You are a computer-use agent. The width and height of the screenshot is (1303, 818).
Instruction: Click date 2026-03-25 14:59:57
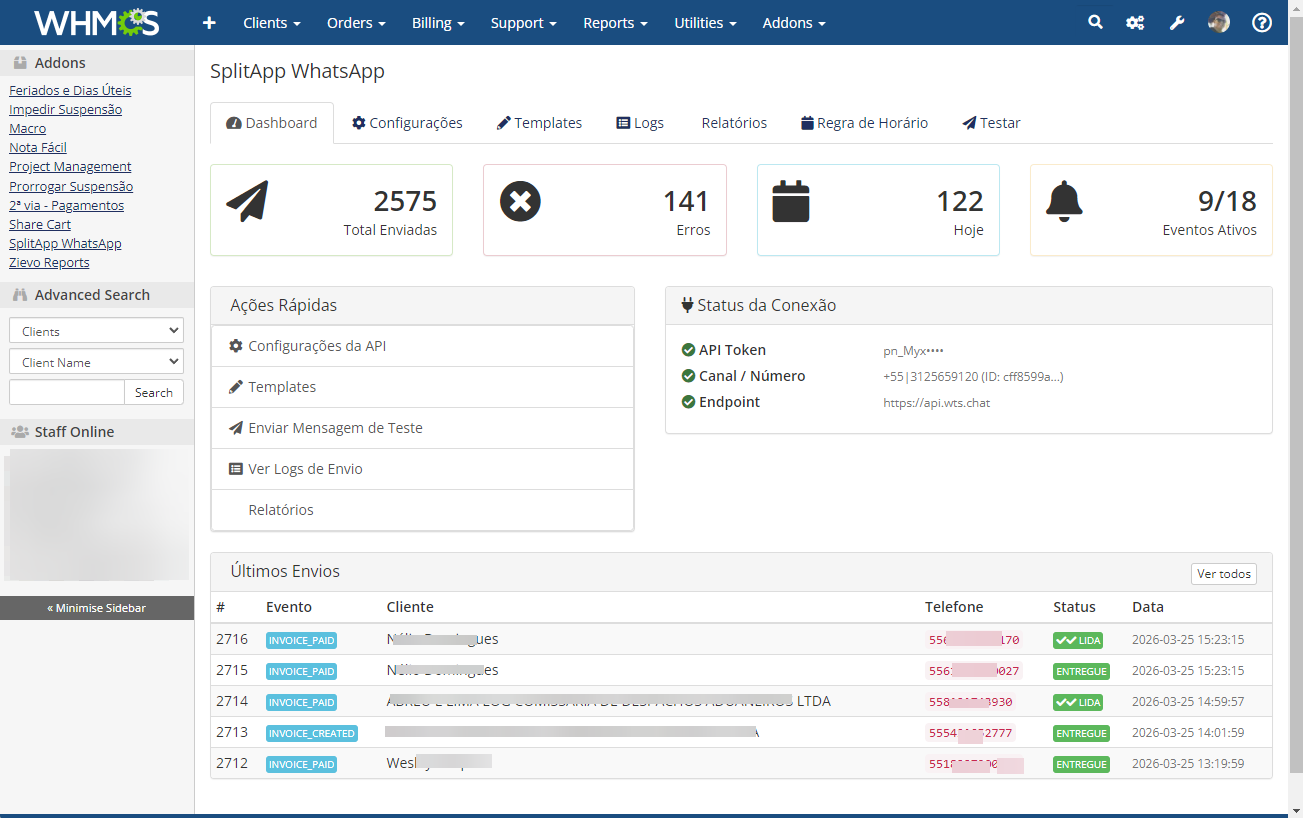1188,702
